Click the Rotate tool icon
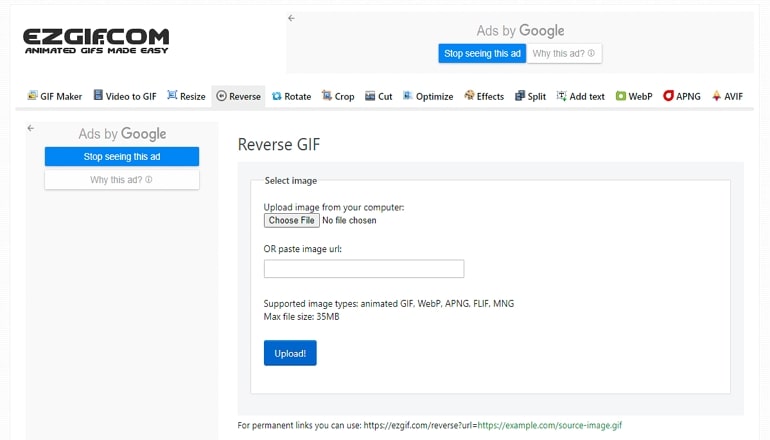Viewport: 770px width, 440px height. click(277, 96)
